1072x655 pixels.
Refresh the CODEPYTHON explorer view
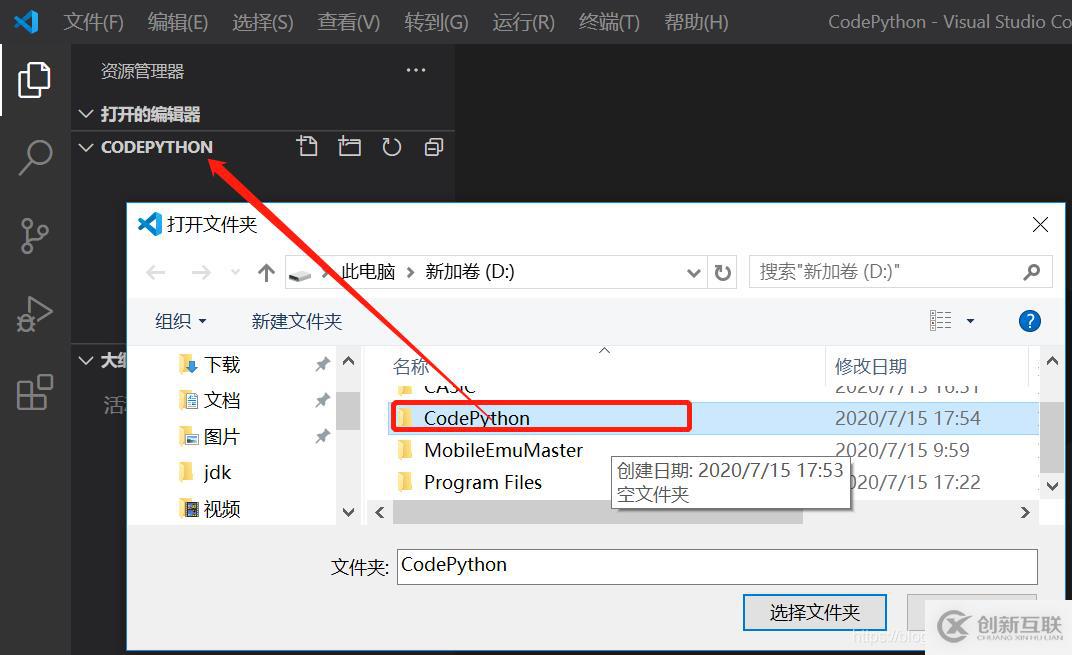click(x=391, y=146)
